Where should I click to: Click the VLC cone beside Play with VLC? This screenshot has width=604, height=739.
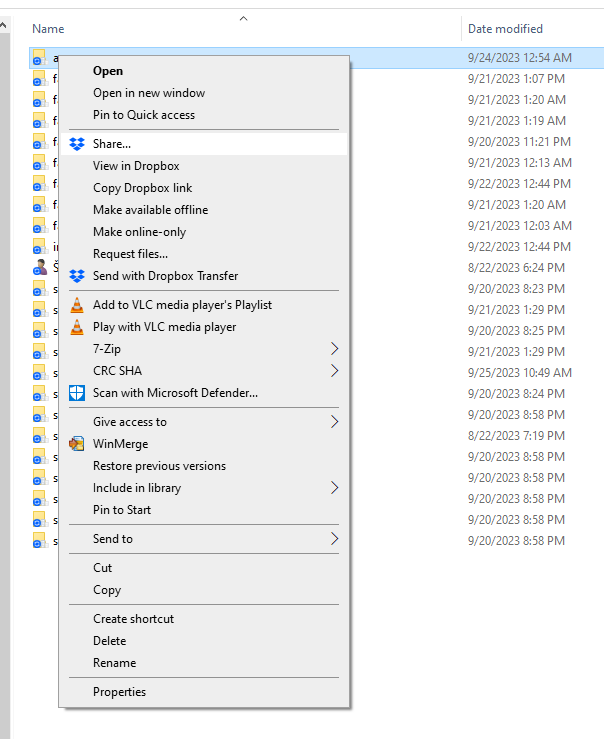(x=77, y=327)
